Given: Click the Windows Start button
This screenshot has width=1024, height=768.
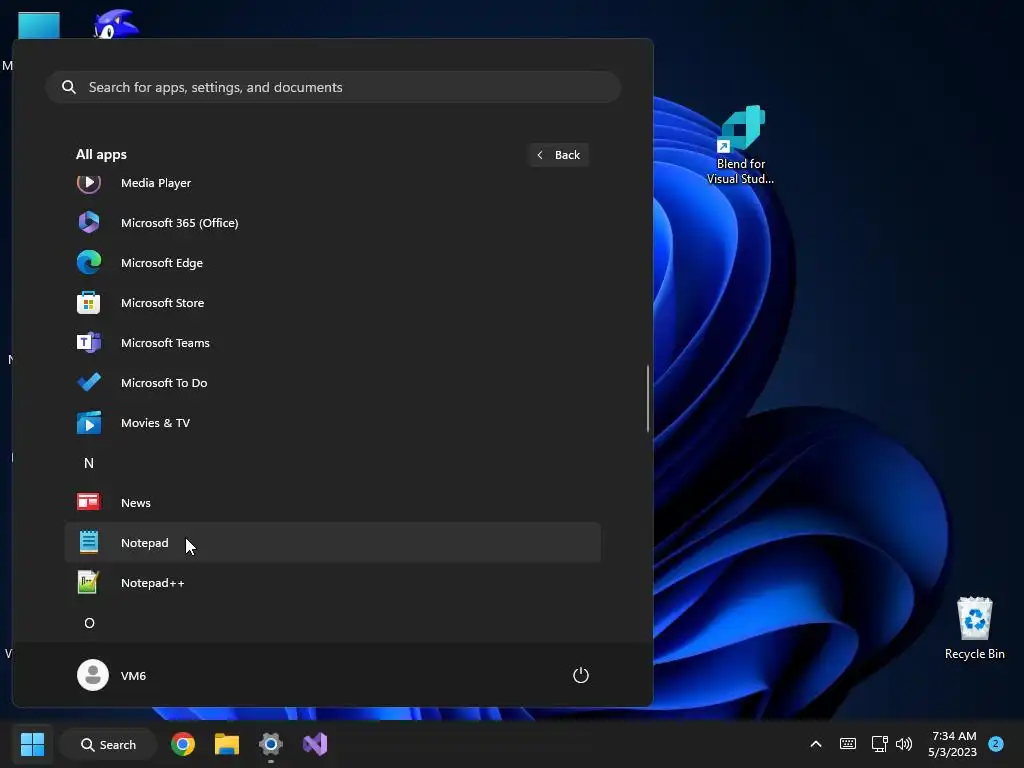Looking at the screenshot, I should (32, 744).
